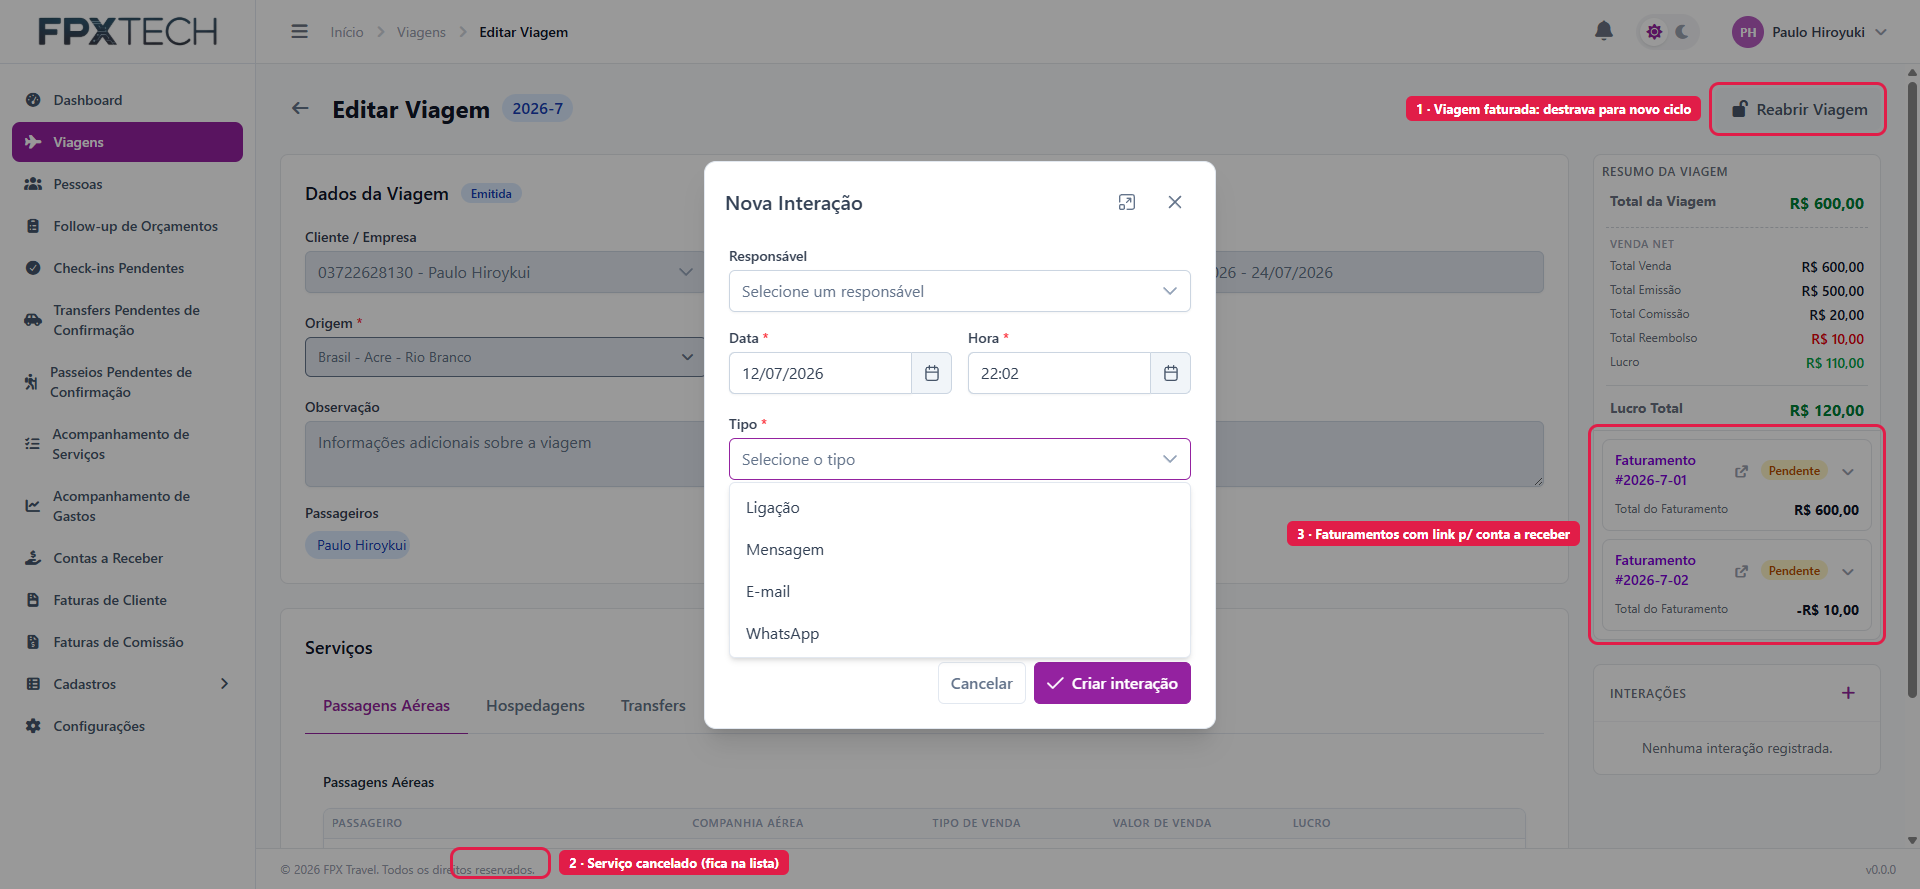Go to Início breadcrumb
Image resolution: width=1920 pixels, height=889 pixels.
(x=347, y=32)
